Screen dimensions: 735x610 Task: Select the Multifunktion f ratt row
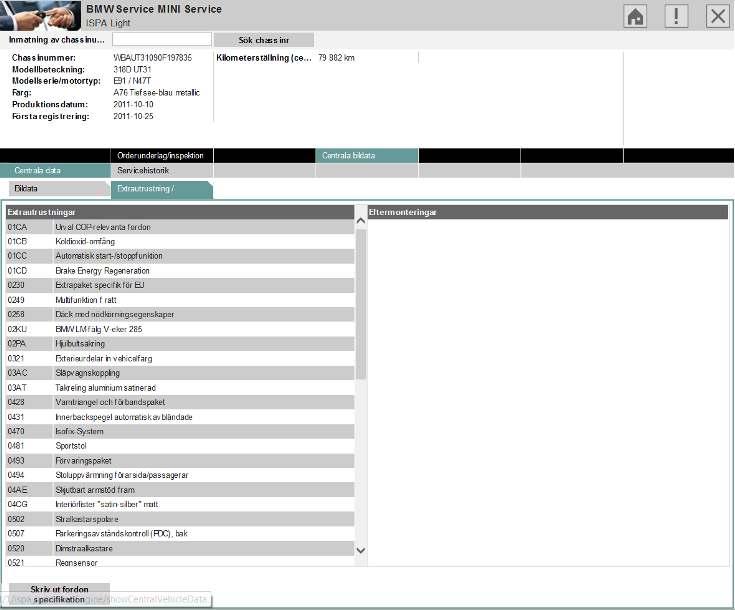click(180, 300)
